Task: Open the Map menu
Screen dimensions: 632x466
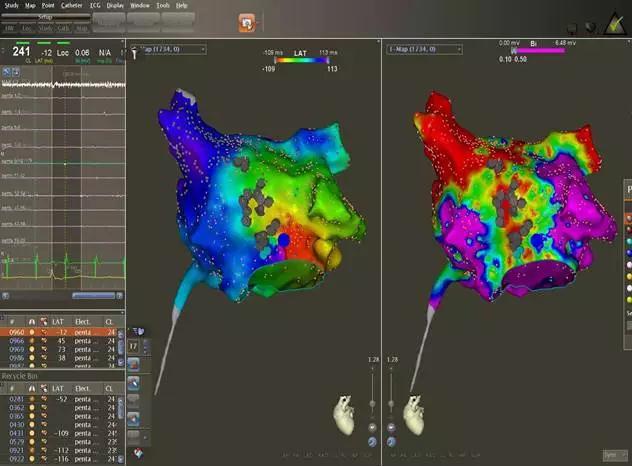Action: coord(30,5)
